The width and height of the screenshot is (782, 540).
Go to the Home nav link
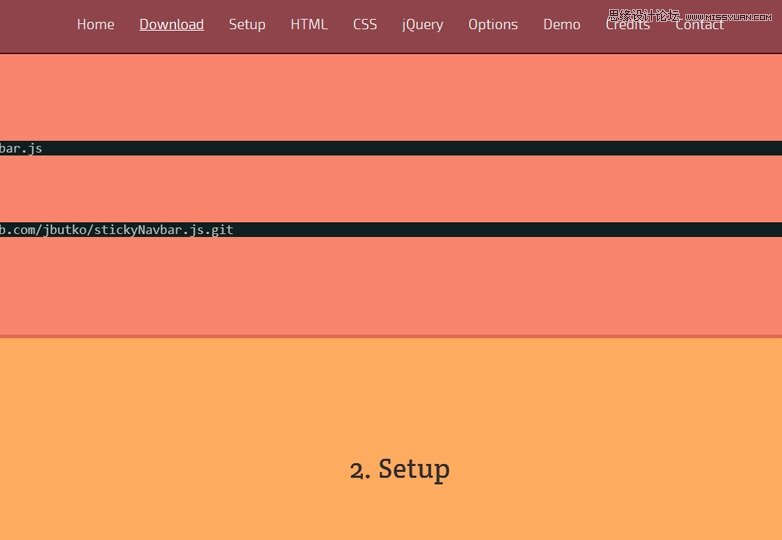(x=95, y=24)
